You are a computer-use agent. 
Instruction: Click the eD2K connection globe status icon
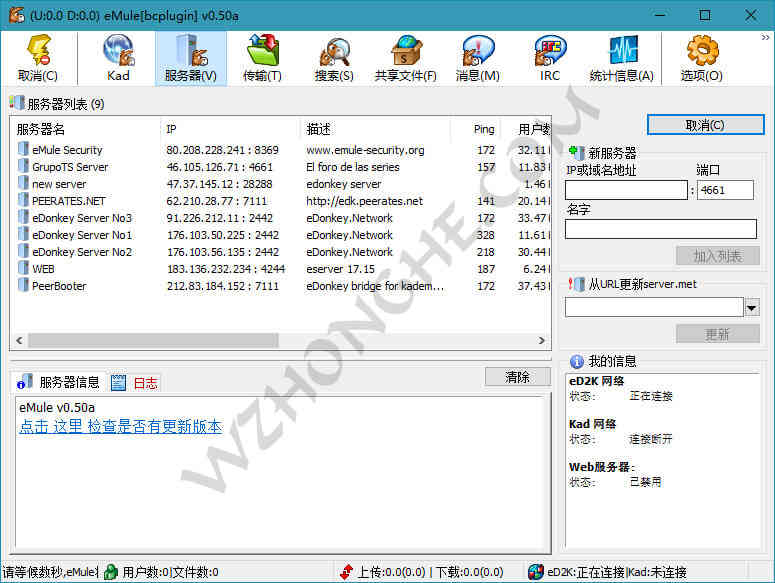click(535, 572)
